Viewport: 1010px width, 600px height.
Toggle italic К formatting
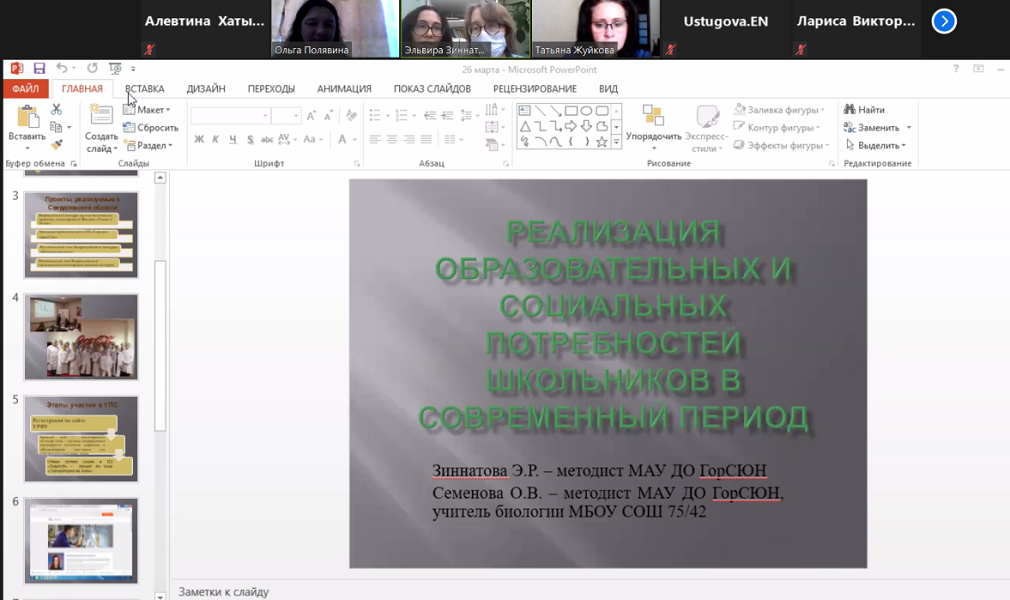[x=215, y=140]
